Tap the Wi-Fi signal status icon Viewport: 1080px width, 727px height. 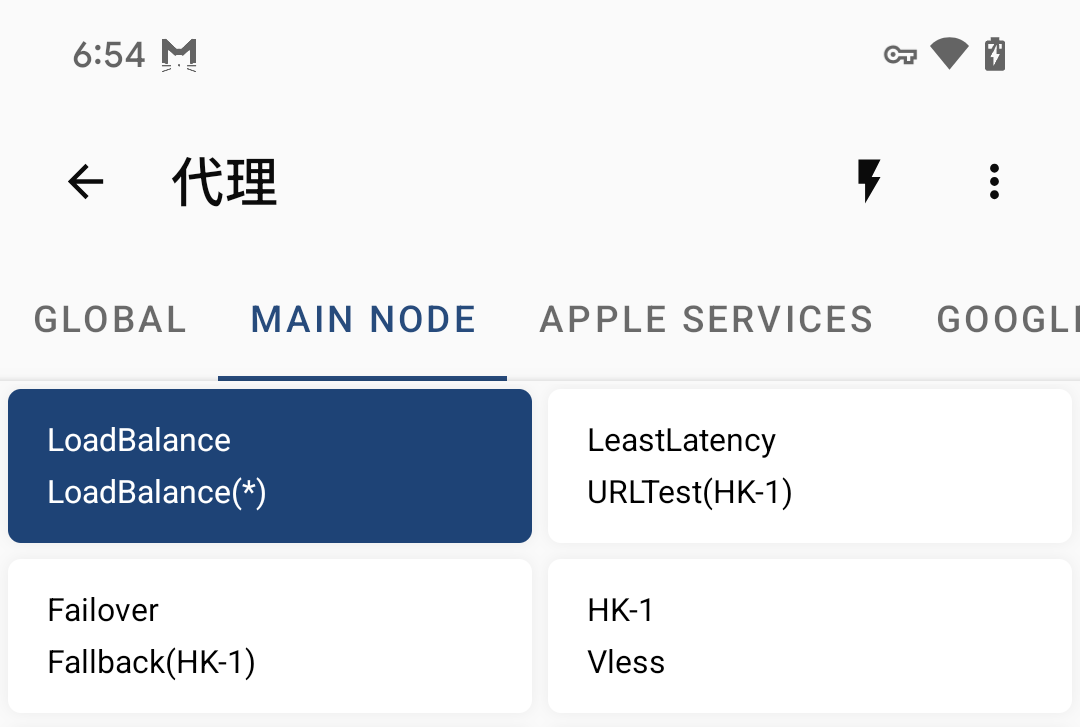(x=949, y=53)
